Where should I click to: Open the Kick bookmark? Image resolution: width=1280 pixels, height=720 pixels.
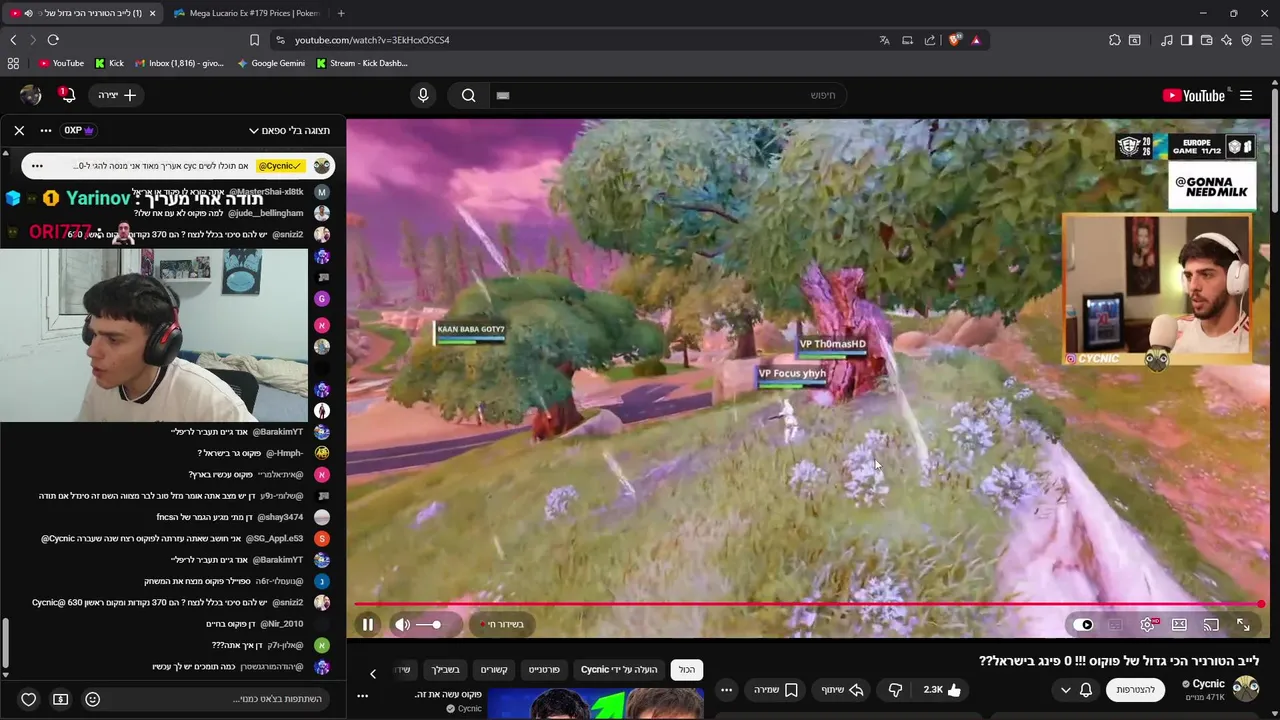coord(110,63)
